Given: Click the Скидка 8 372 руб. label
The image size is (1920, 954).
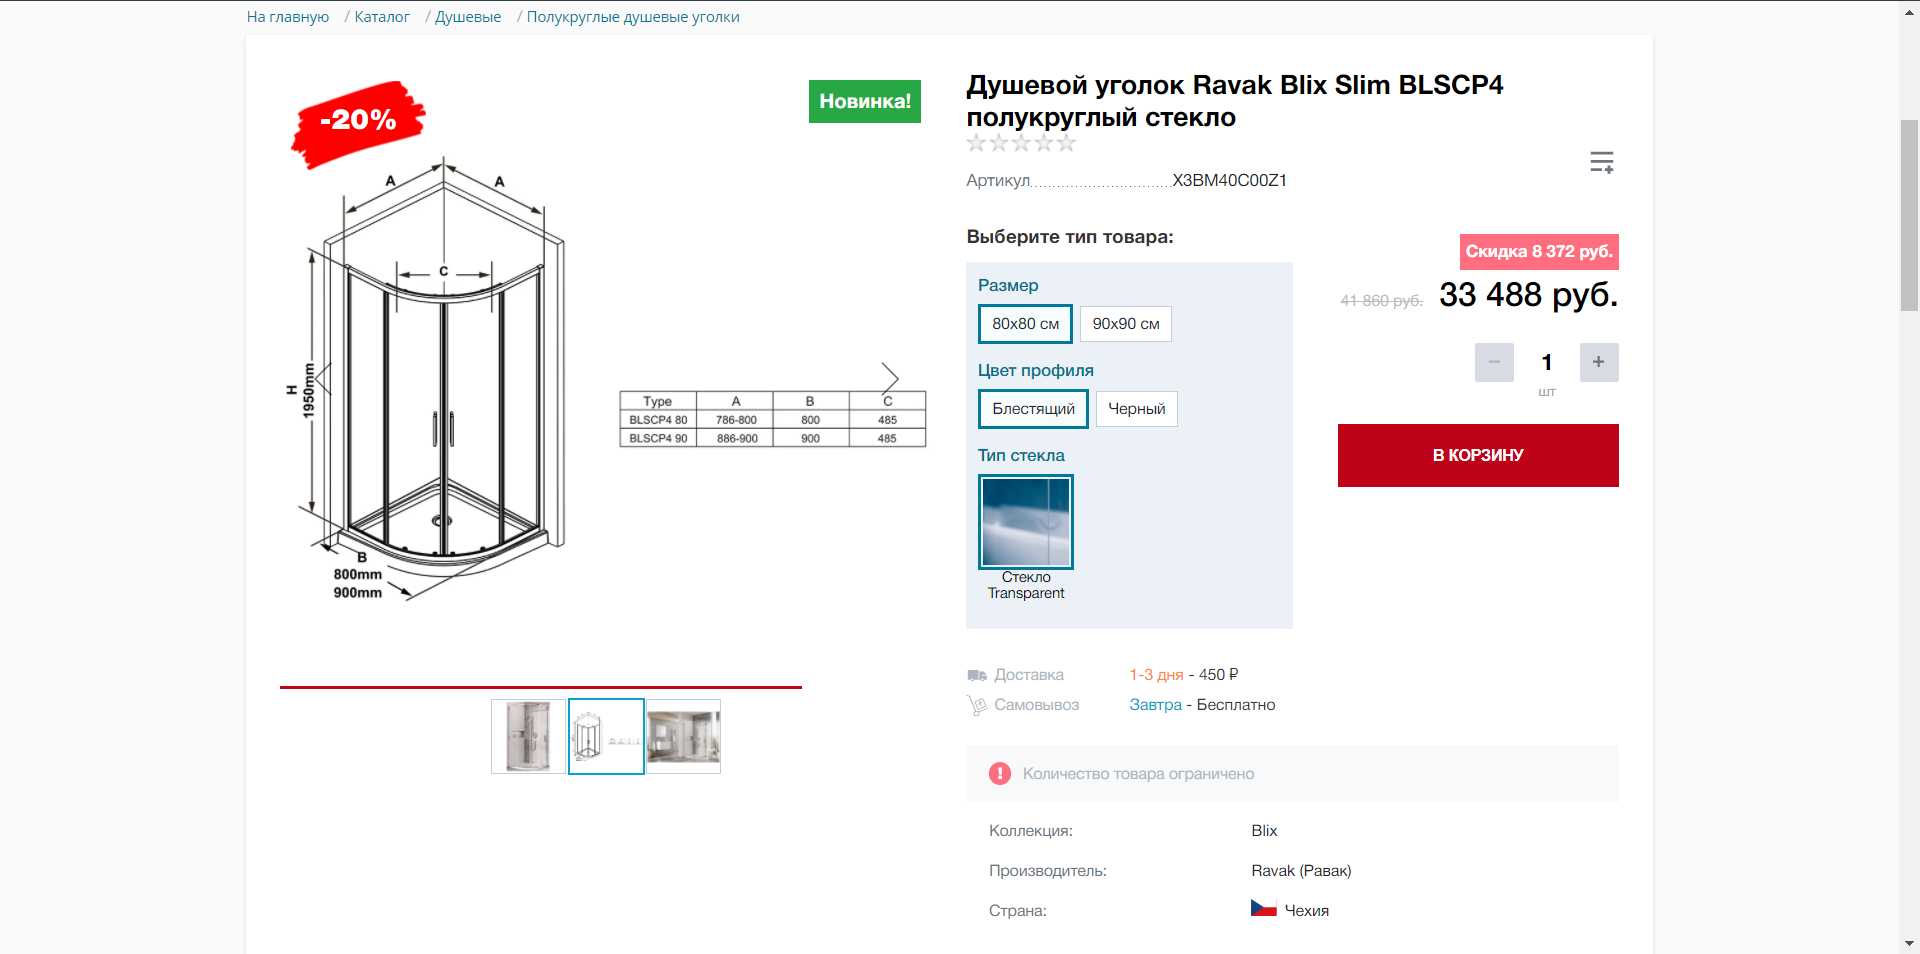Looking at the screenshot, I should pos(1539,252).
